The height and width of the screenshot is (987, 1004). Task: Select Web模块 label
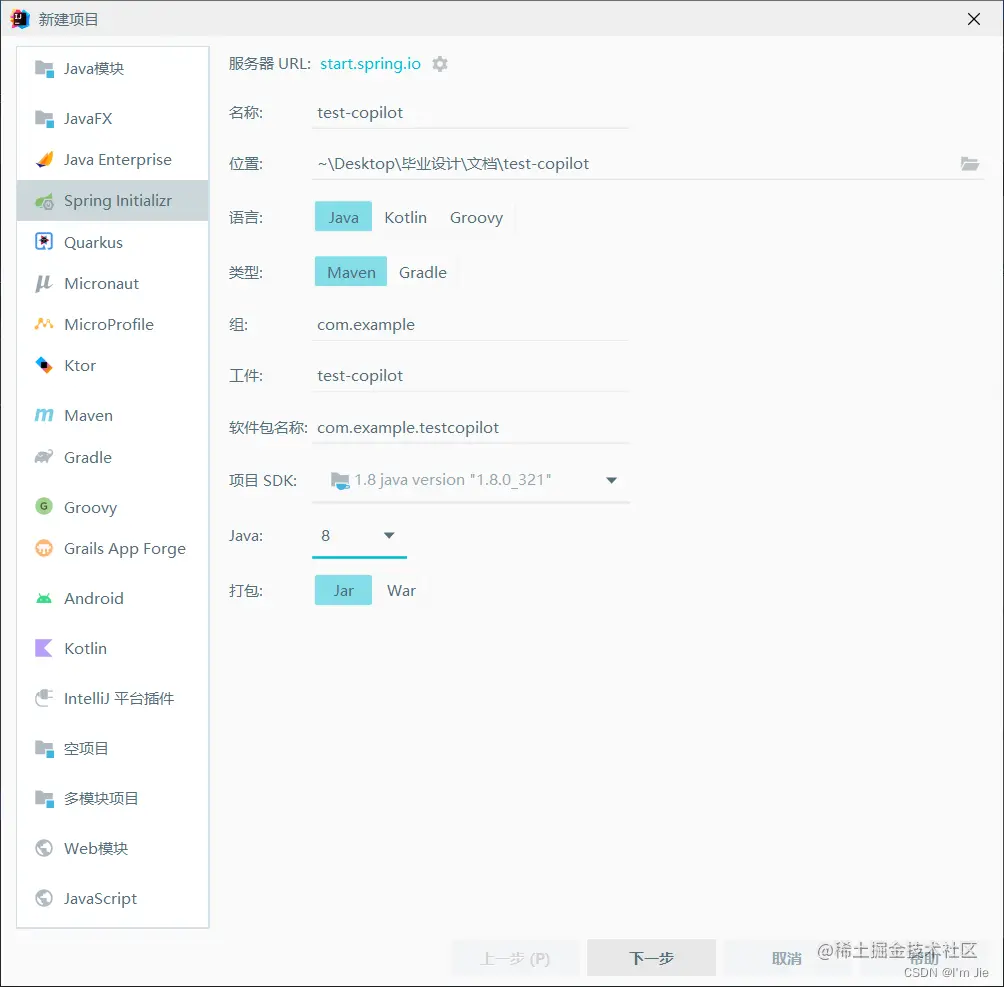(x=96, y=848)
